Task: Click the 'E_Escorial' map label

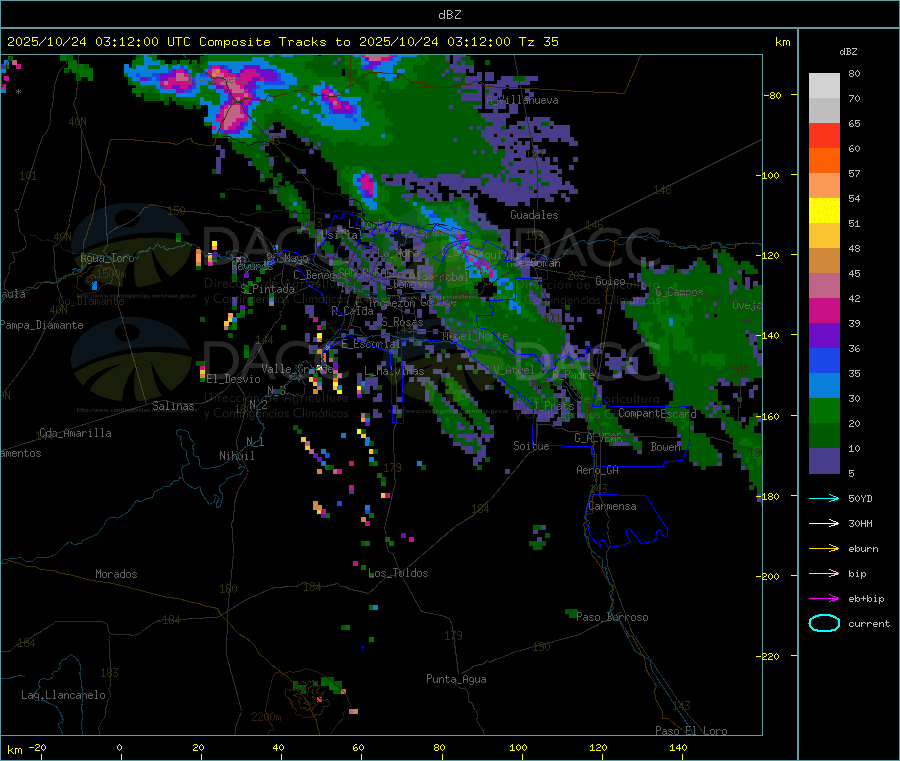Action: point(370,344)
